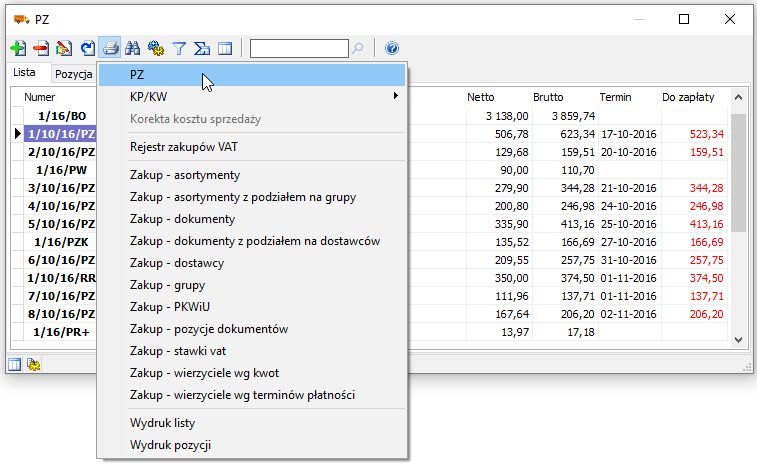
Task: Click the toolbar search text field
Action: point(299,48)
